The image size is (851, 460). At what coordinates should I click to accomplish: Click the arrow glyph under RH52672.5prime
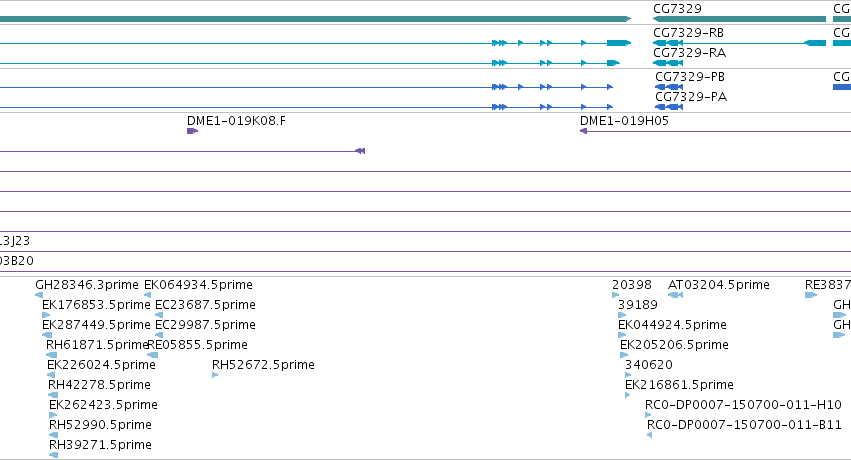click(215, 375)
